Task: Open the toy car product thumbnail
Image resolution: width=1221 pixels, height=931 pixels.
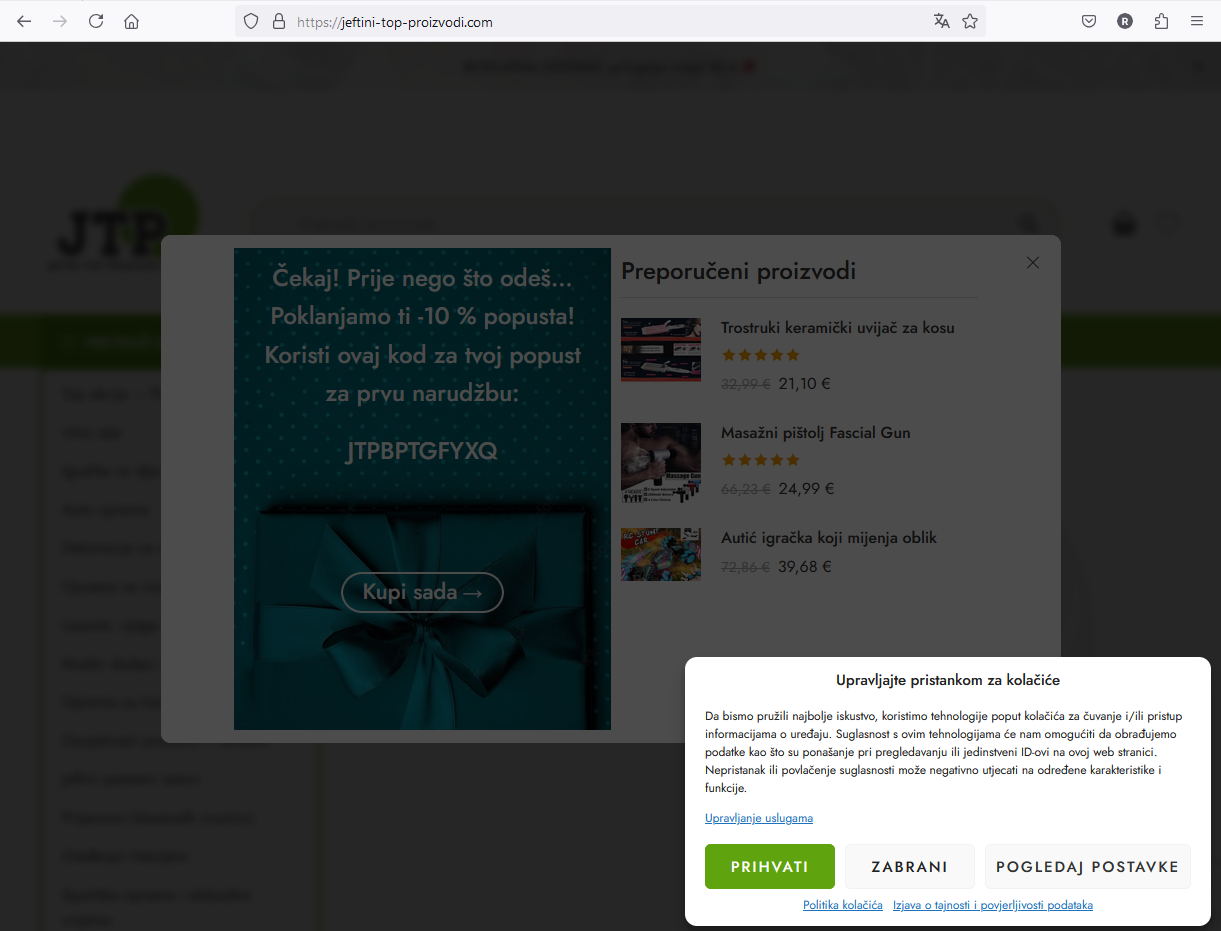Action: [x=661, y=554]
